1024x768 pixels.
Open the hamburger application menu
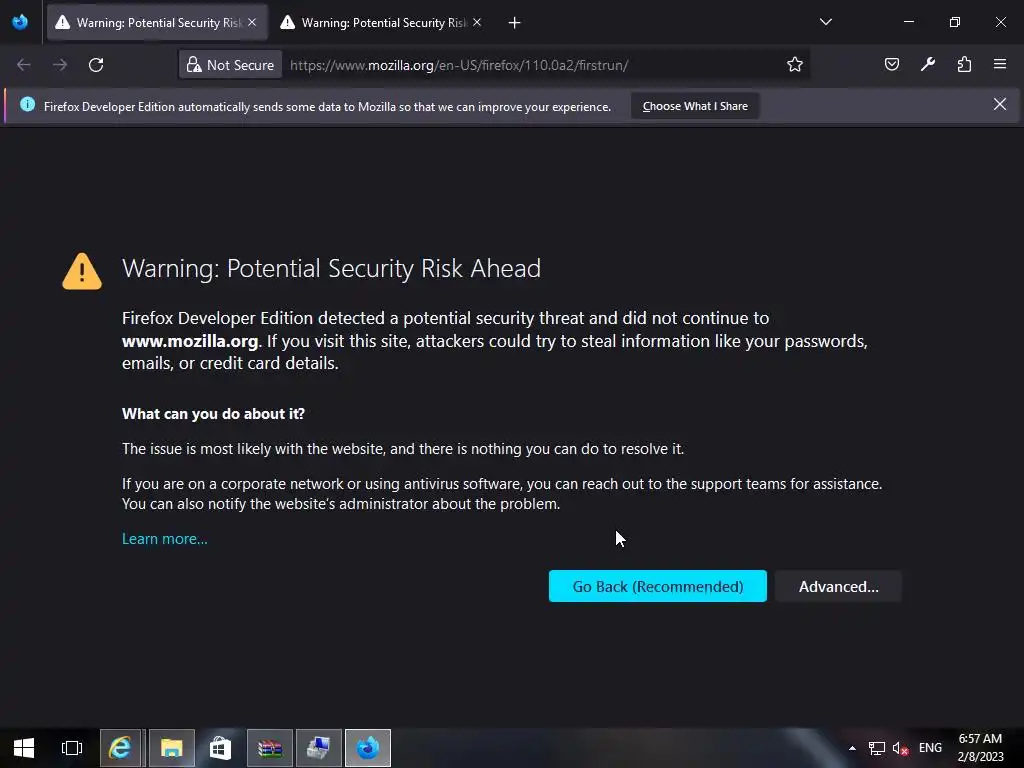click(x=1000, y=65)
